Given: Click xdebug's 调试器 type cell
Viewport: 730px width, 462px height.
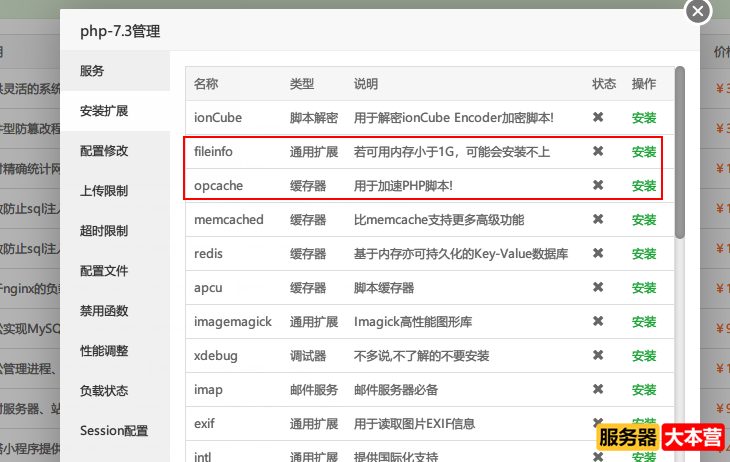Looking at the screenshot, I should (x=308, y=356).
